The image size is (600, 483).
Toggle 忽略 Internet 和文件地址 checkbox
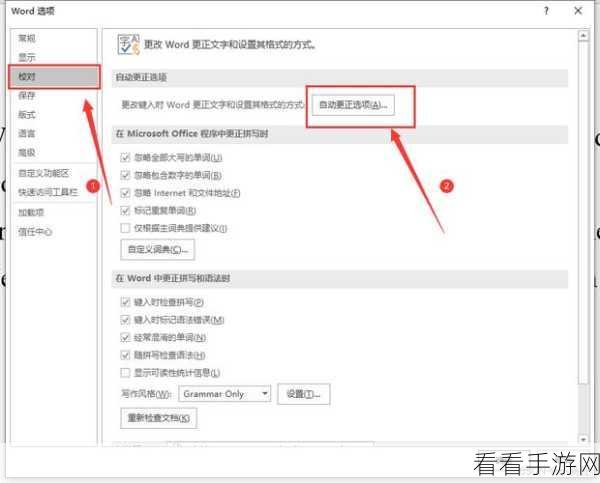click(125, 193)
